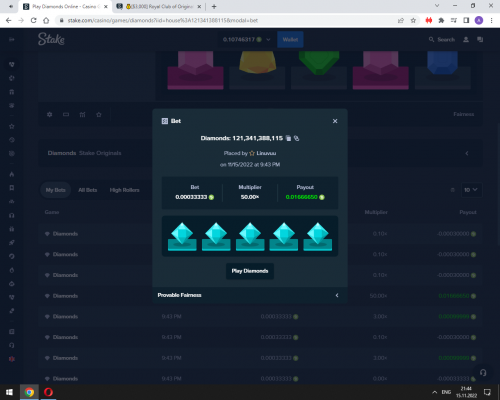The height and width of the screenshot is (400, 500).
Task: Share this page via address bar icon
Action: [401, 20]
